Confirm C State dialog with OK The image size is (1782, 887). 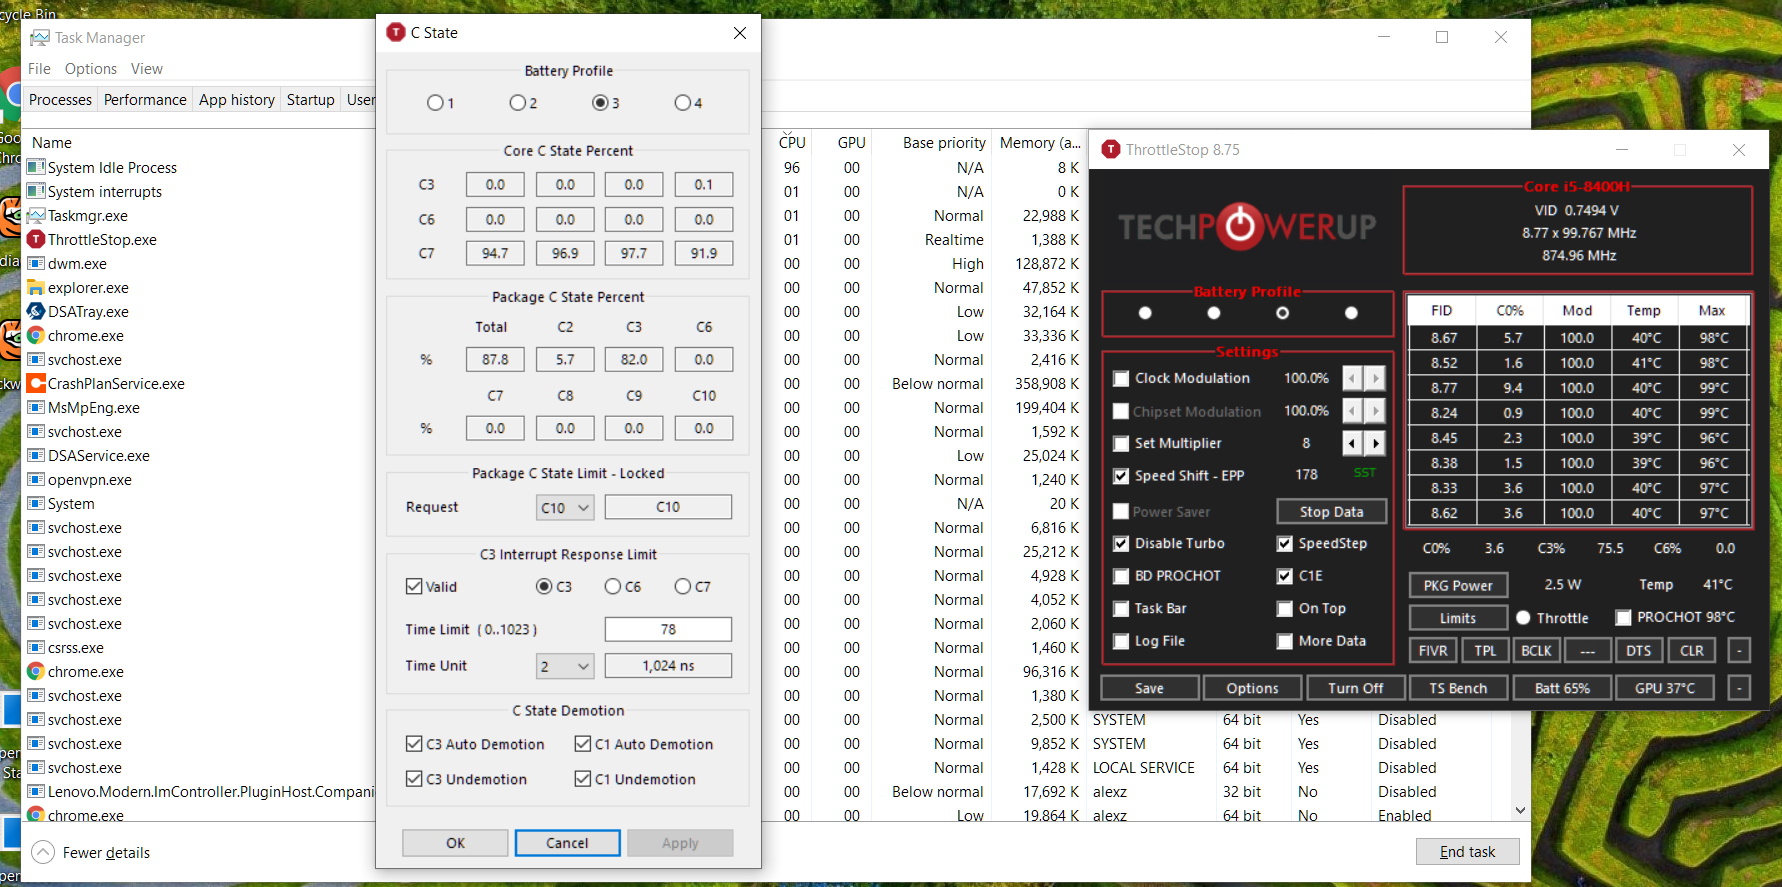click(x=455, y=843)
